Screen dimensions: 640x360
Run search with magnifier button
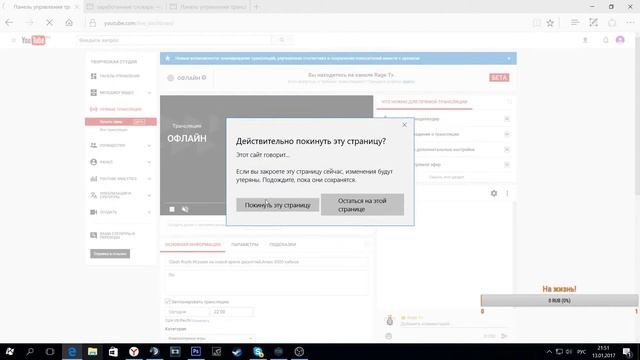(x=282, y=40)
